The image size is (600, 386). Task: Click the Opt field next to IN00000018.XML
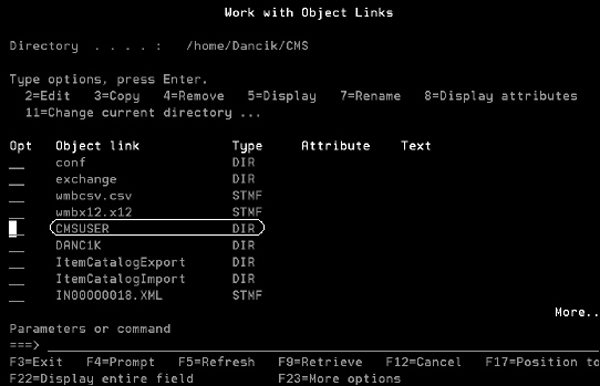pos(17,296)
